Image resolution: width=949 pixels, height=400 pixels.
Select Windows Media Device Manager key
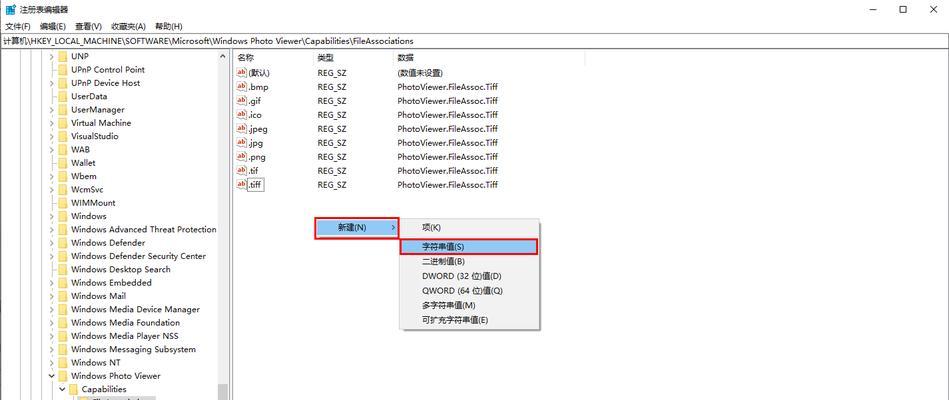(135, 309)
